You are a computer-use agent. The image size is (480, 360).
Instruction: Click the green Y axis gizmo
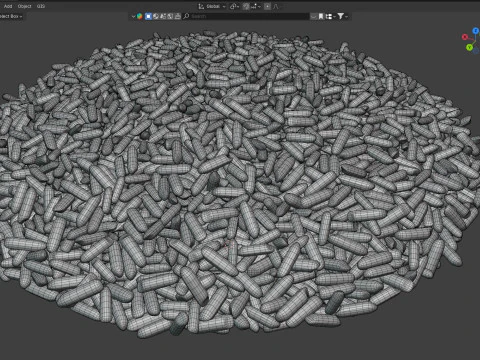click(x=469, y=47)
